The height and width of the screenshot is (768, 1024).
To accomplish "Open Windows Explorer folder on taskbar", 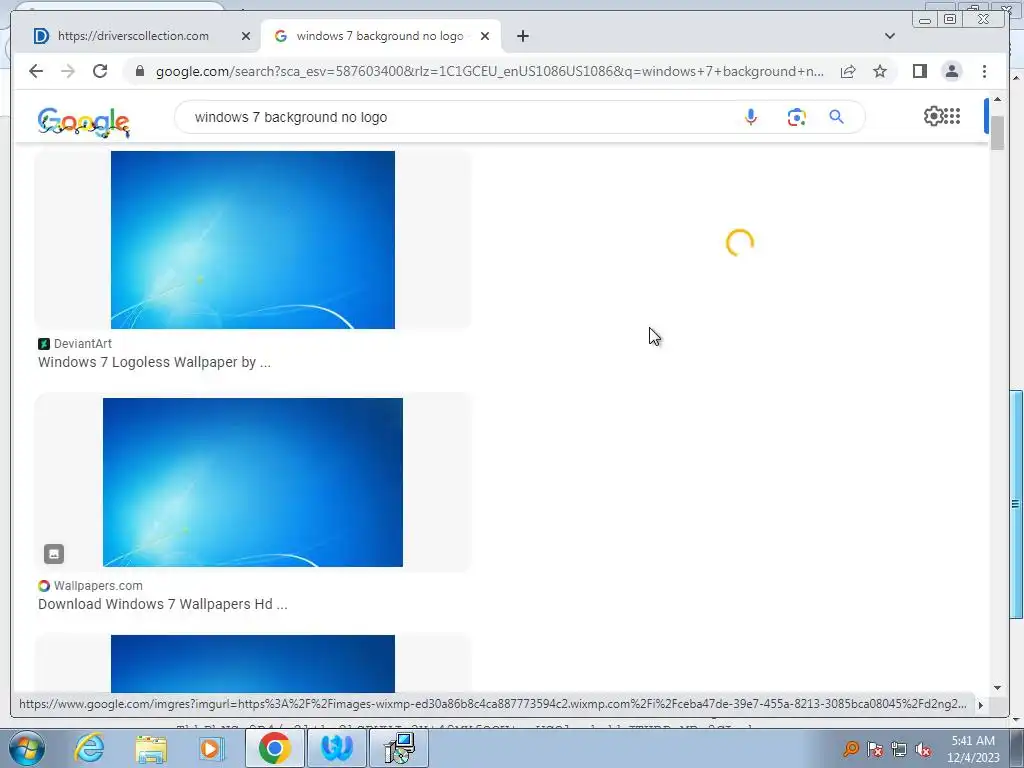I will tap(151, 748).
